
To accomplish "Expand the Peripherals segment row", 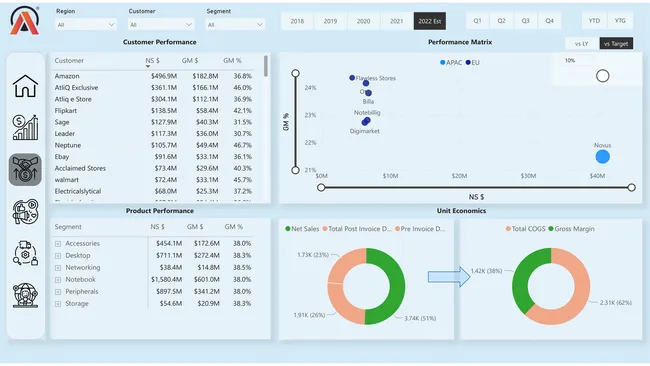I will [x=58, y=292].
